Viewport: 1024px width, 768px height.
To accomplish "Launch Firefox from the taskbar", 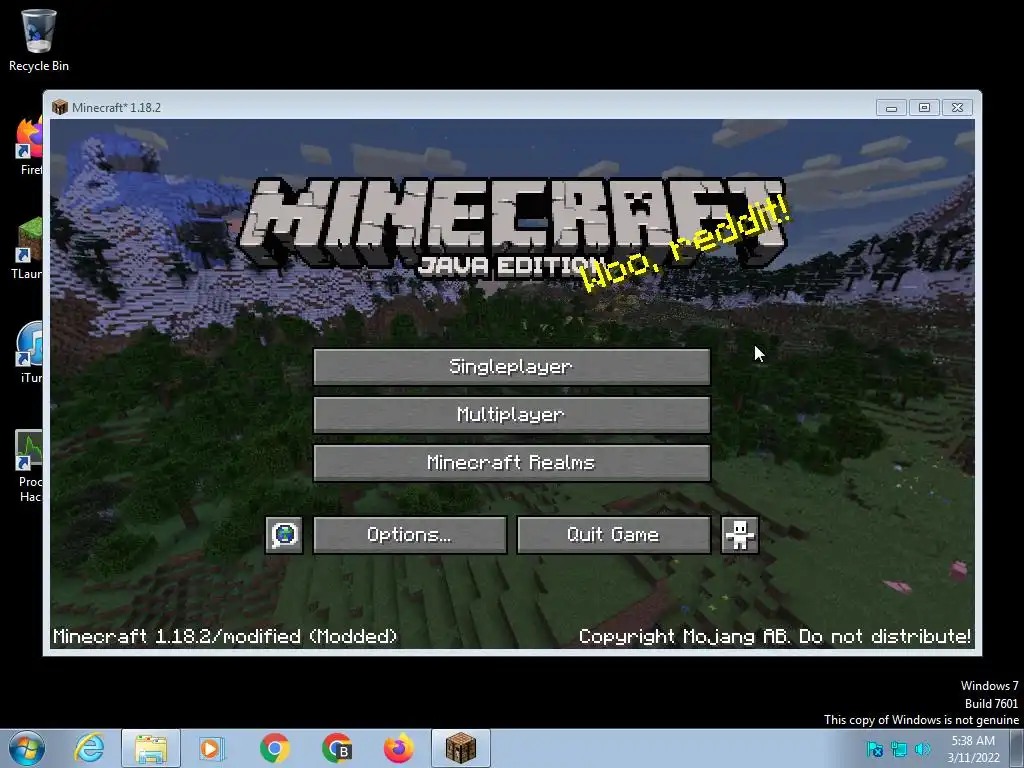I will (398, 748).
